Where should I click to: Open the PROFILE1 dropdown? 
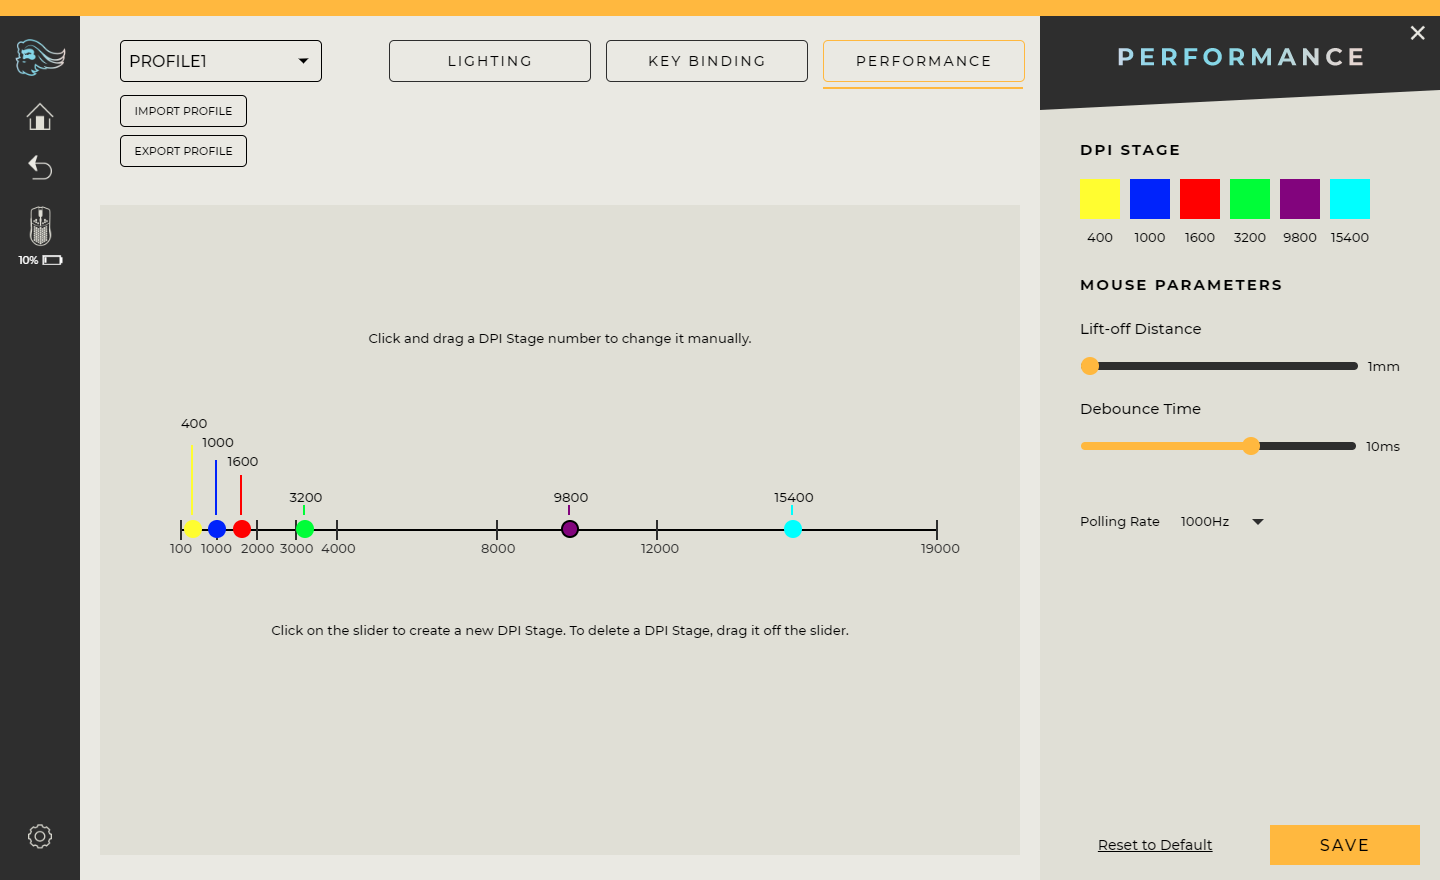pos(221,61)
